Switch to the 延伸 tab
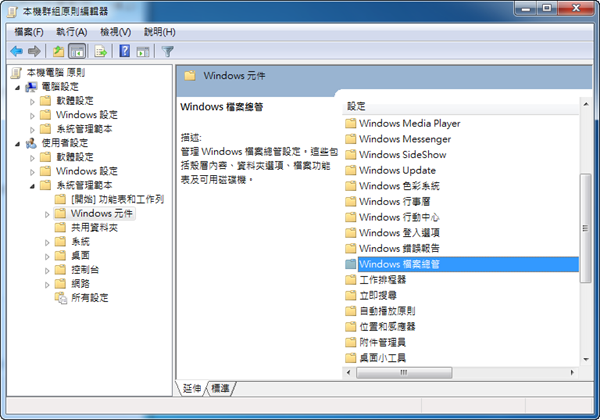 191,388
